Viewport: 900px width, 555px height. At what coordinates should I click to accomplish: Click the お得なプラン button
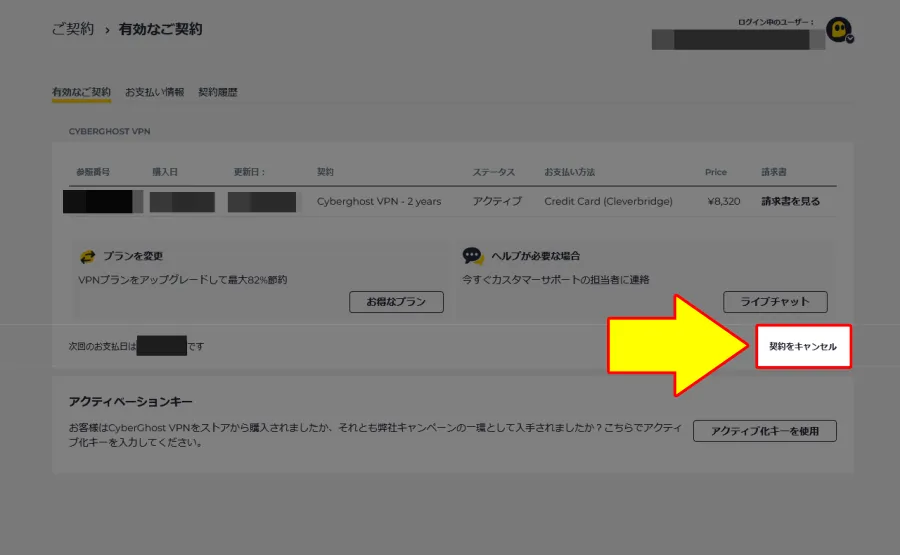point(396,302)
